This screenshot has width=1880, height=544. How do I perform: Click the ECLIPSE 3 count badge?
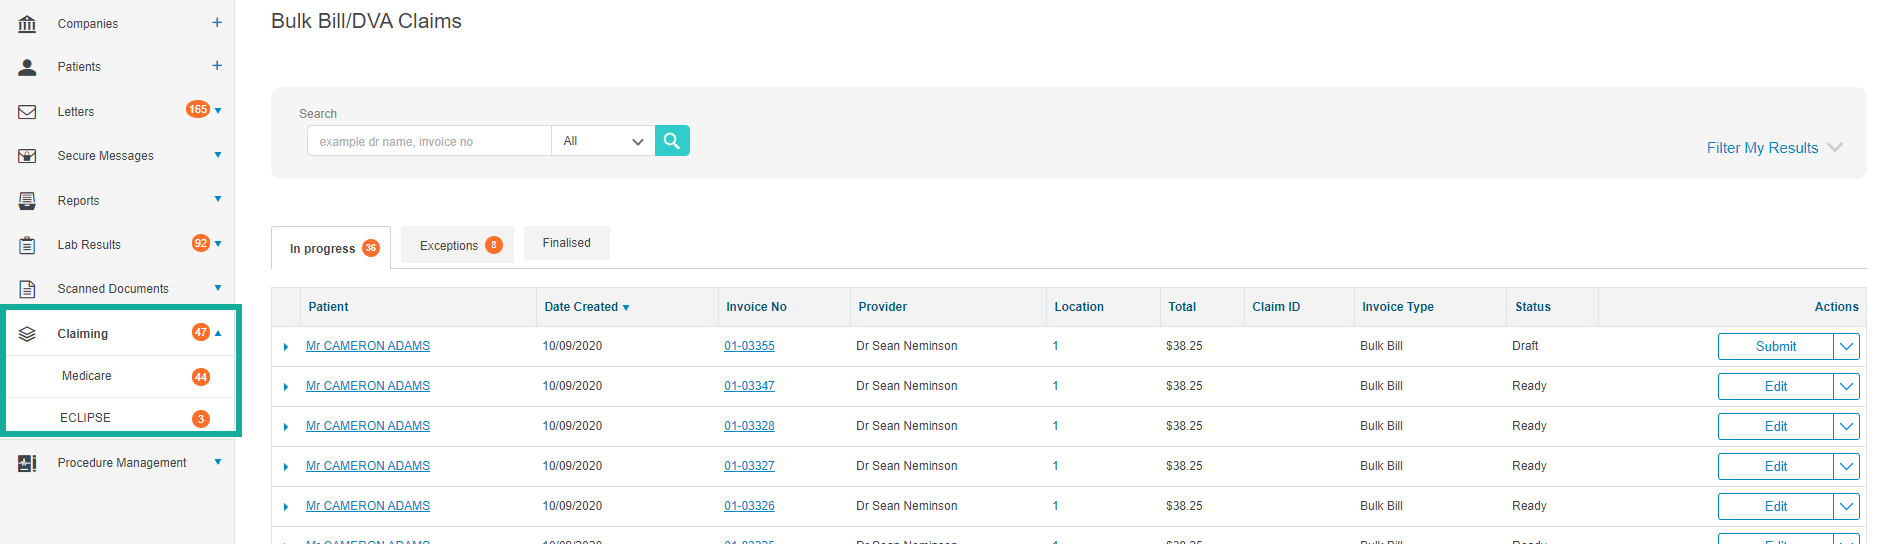[201, 419]
